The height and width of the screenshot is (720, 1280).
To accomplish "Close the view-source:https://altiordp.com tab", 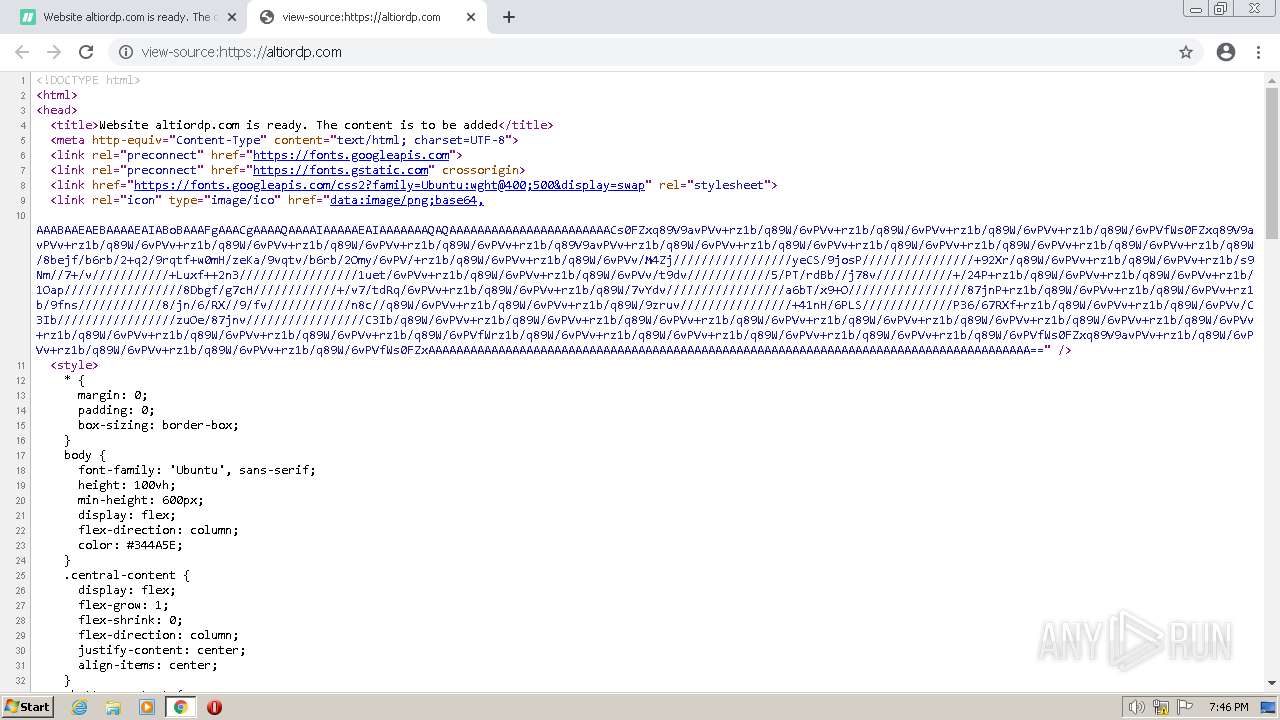I will click(x=472, y=17).
